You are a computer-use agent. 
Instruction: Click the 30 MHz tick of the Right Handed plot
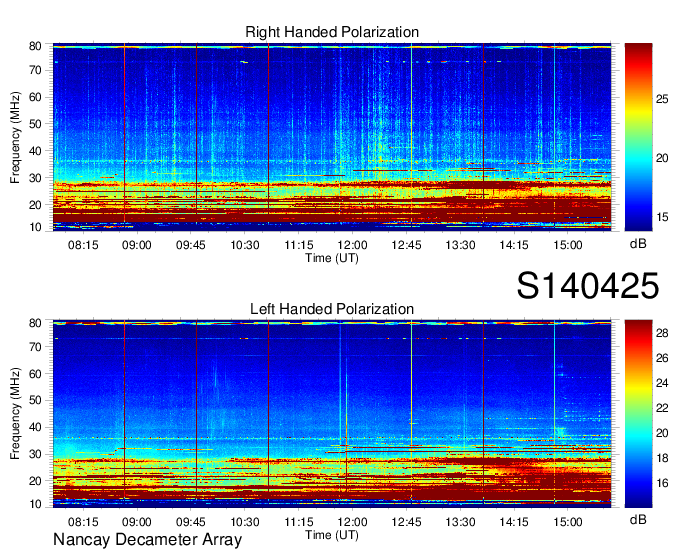pos(35,178)
